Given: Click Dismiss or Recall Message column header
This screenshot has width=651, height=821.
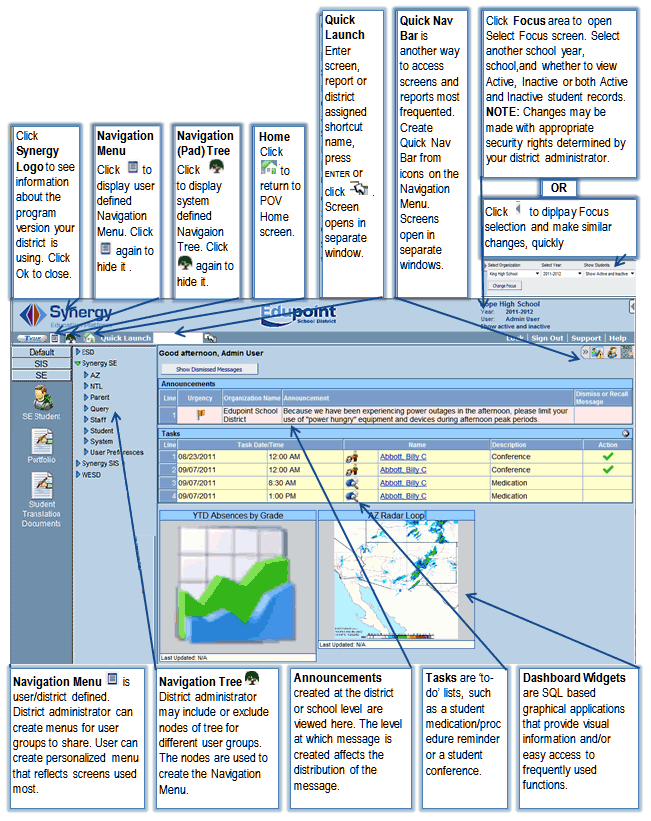Looking at the screenshot, I should click(x=603, y=398).
